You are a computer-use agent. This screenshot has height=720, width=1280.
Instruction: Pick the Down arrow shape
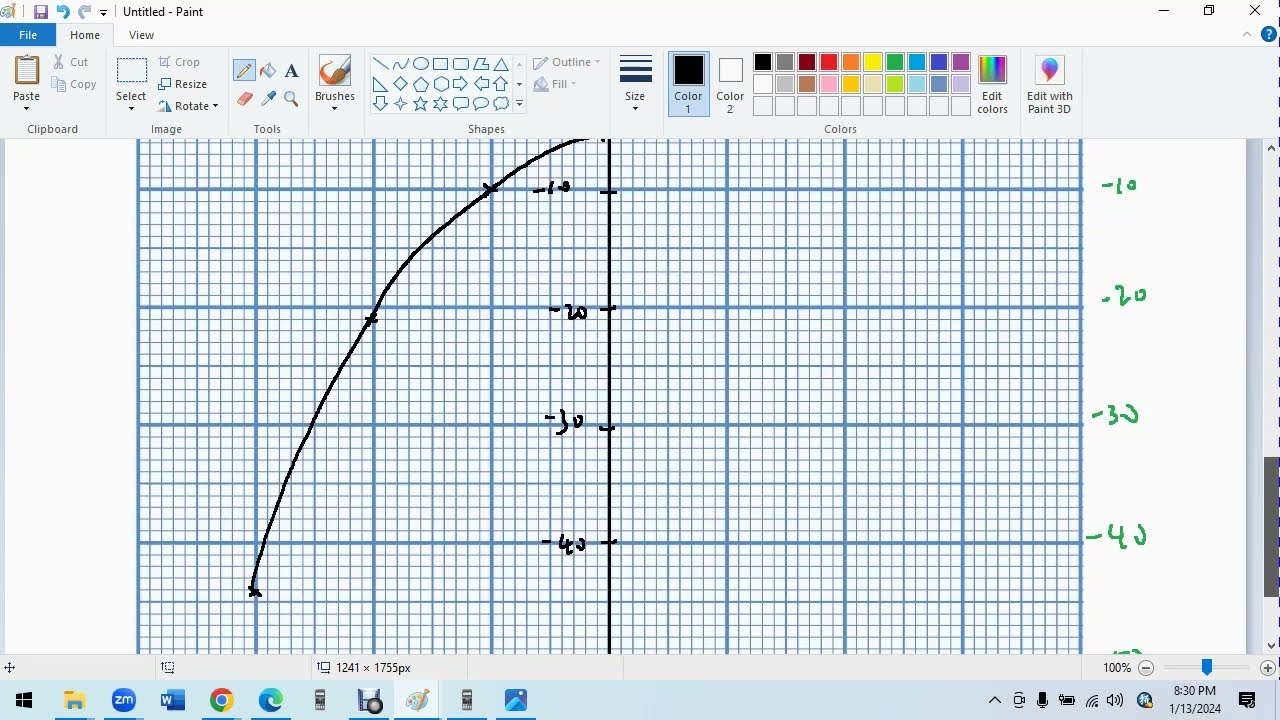[380, 104]
